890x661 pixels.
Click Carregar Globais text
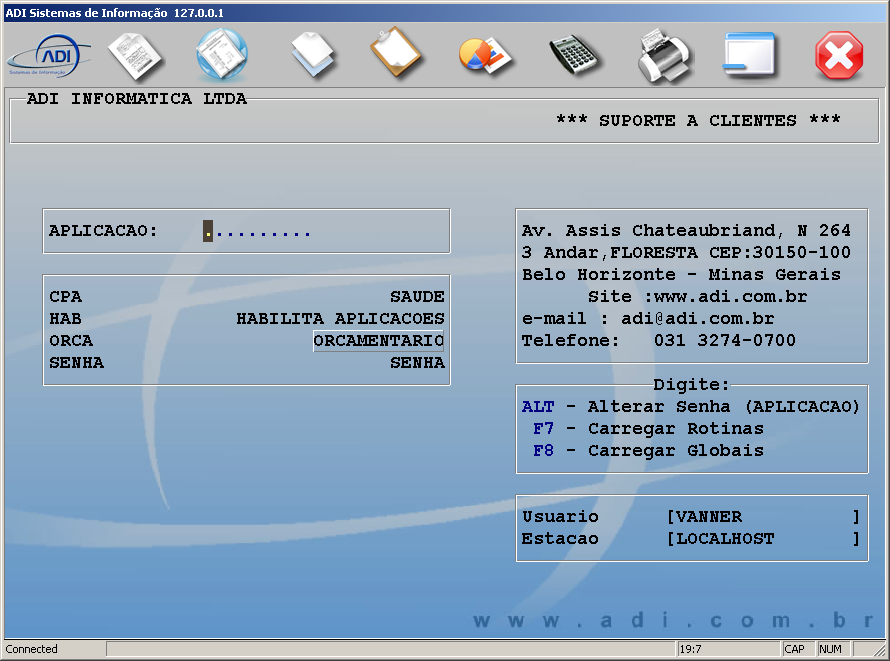[675, 451]
